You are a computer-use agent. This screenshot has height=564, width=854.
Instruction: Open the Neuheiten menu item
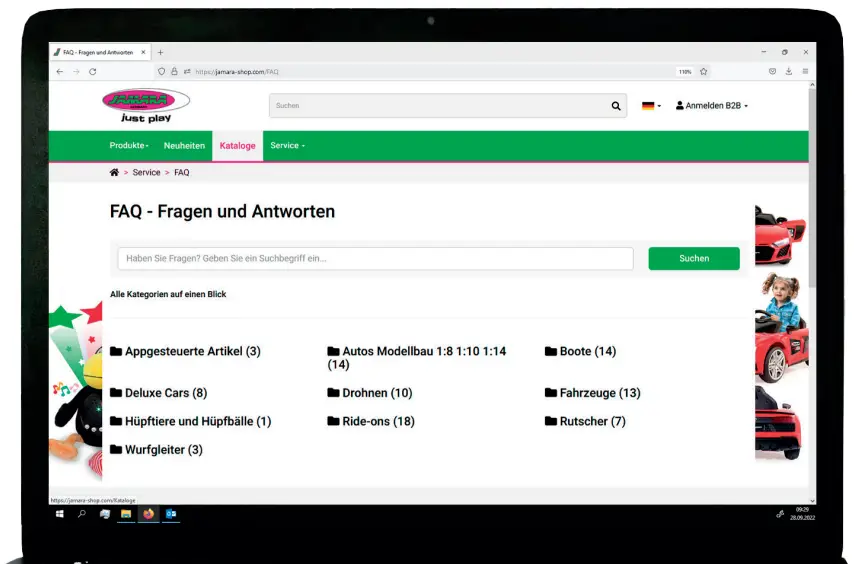coord(184,145)
